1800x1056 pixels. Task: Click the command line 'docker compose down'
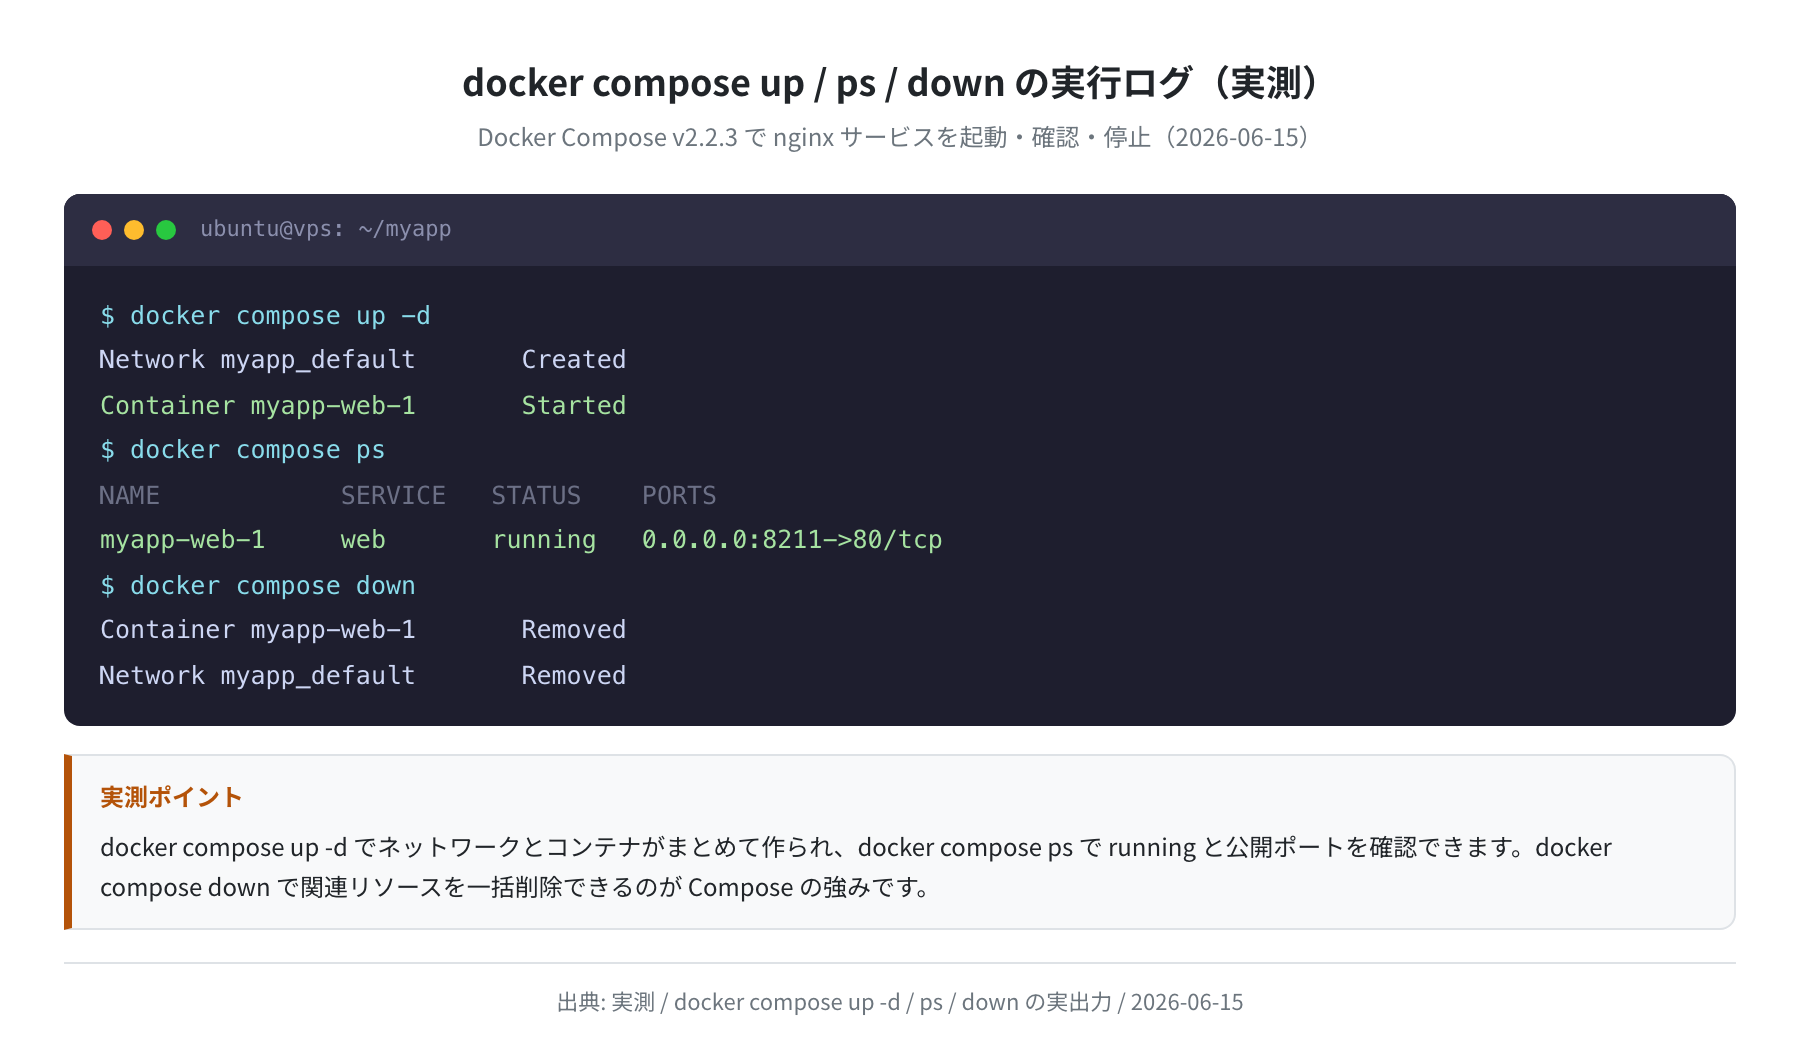(x=257, y=586)
